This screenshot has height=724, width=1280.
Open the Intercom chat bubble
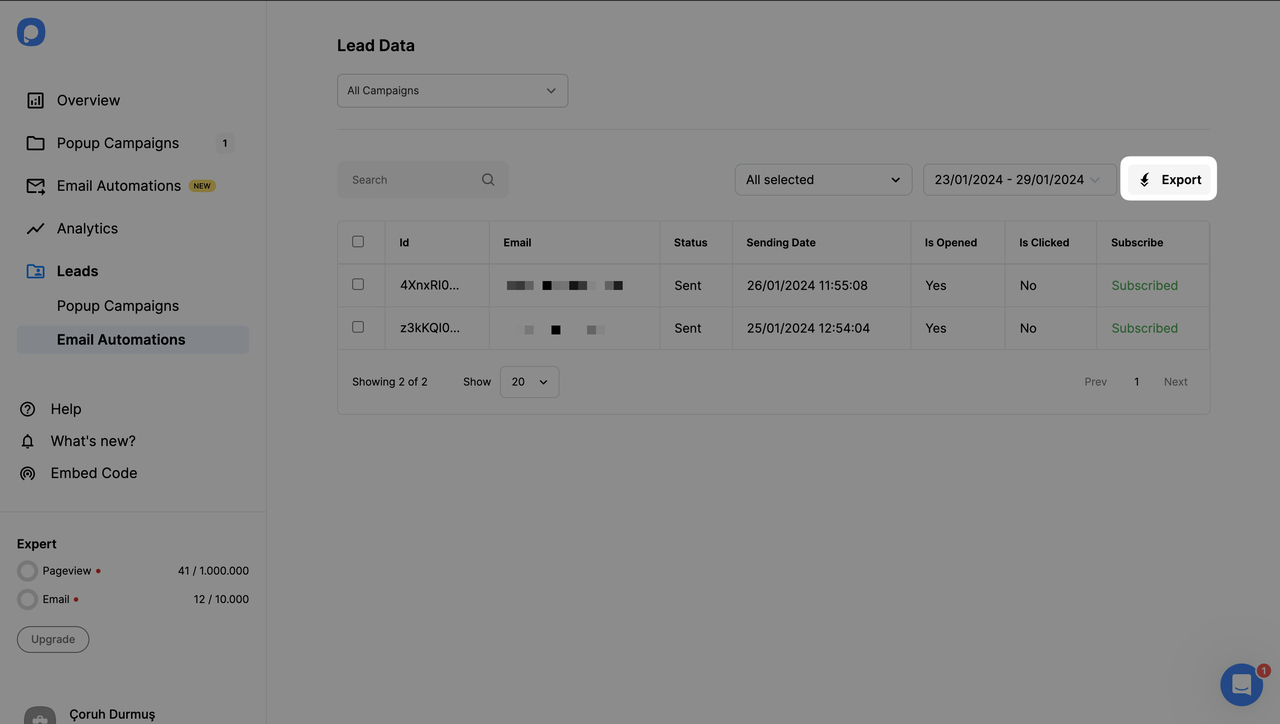[x=1241, y=684]
